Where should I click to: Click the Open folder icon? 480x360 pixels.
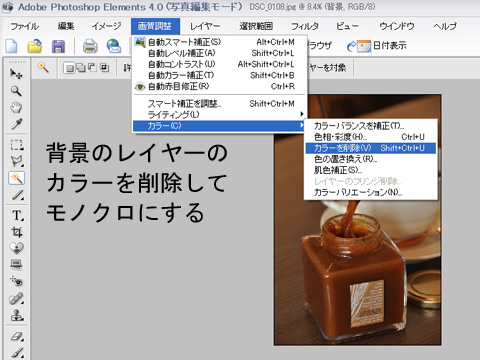35,46
